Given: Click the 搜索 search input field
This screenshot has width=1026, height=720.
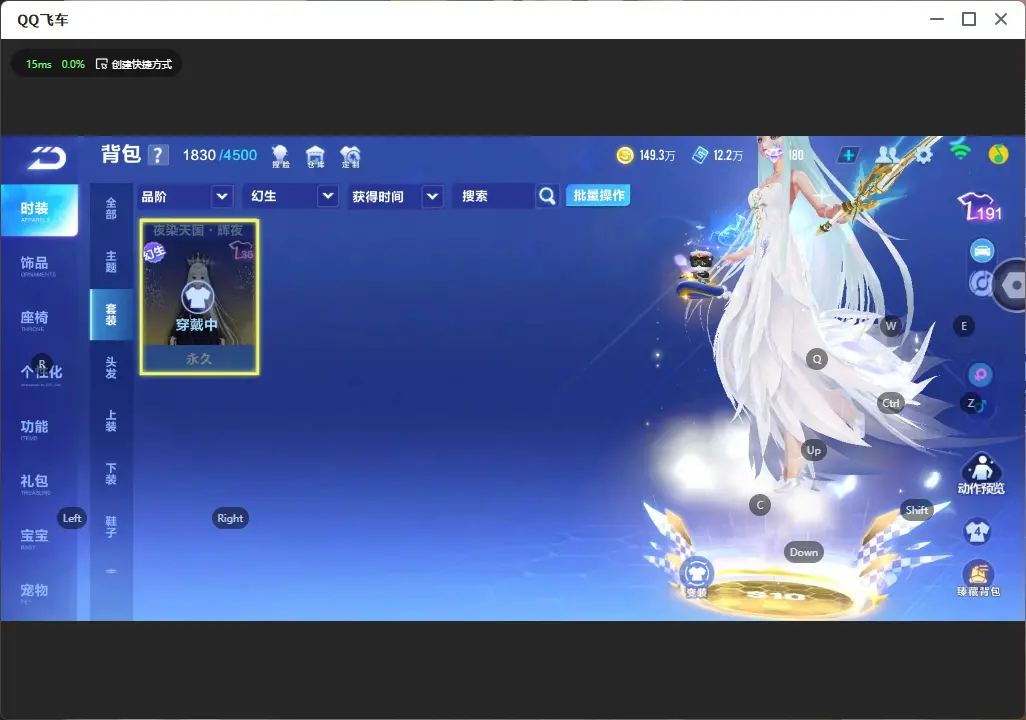Looking at the screenshot, I should point(494,196).
